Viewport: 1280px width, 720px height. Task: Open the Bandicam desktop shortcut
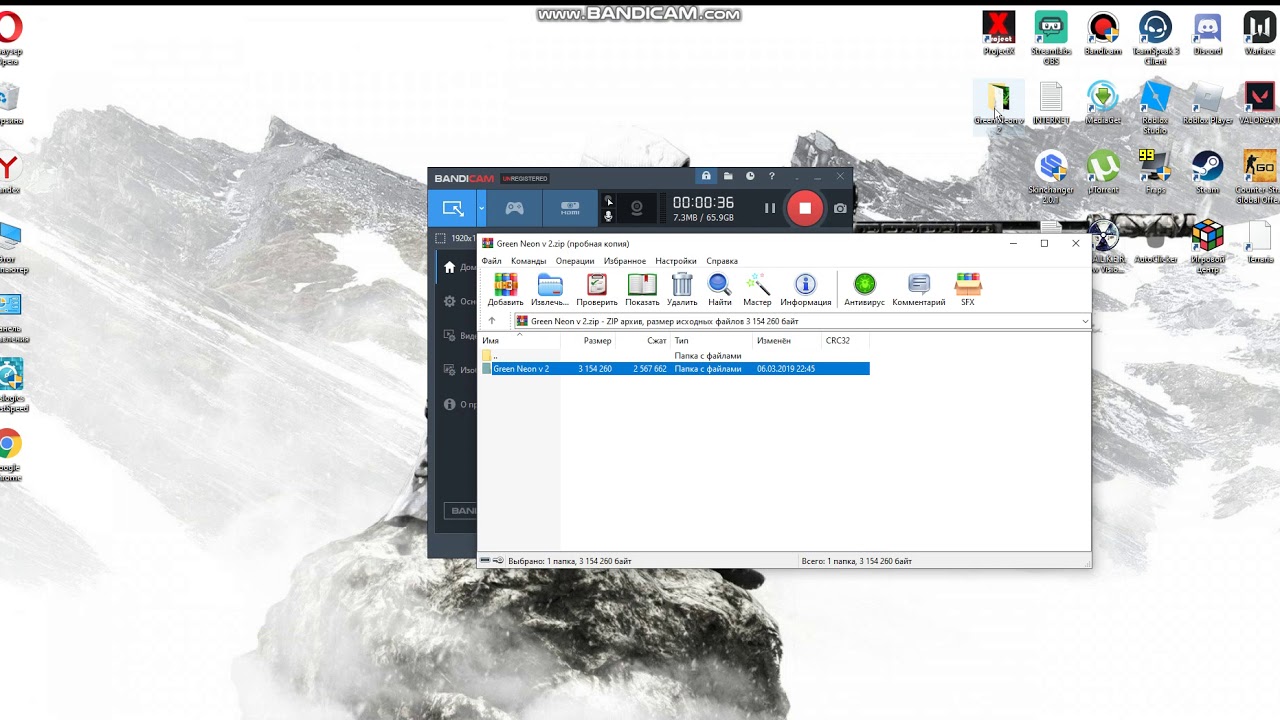pyautogui.click(x=1103, y=33)
